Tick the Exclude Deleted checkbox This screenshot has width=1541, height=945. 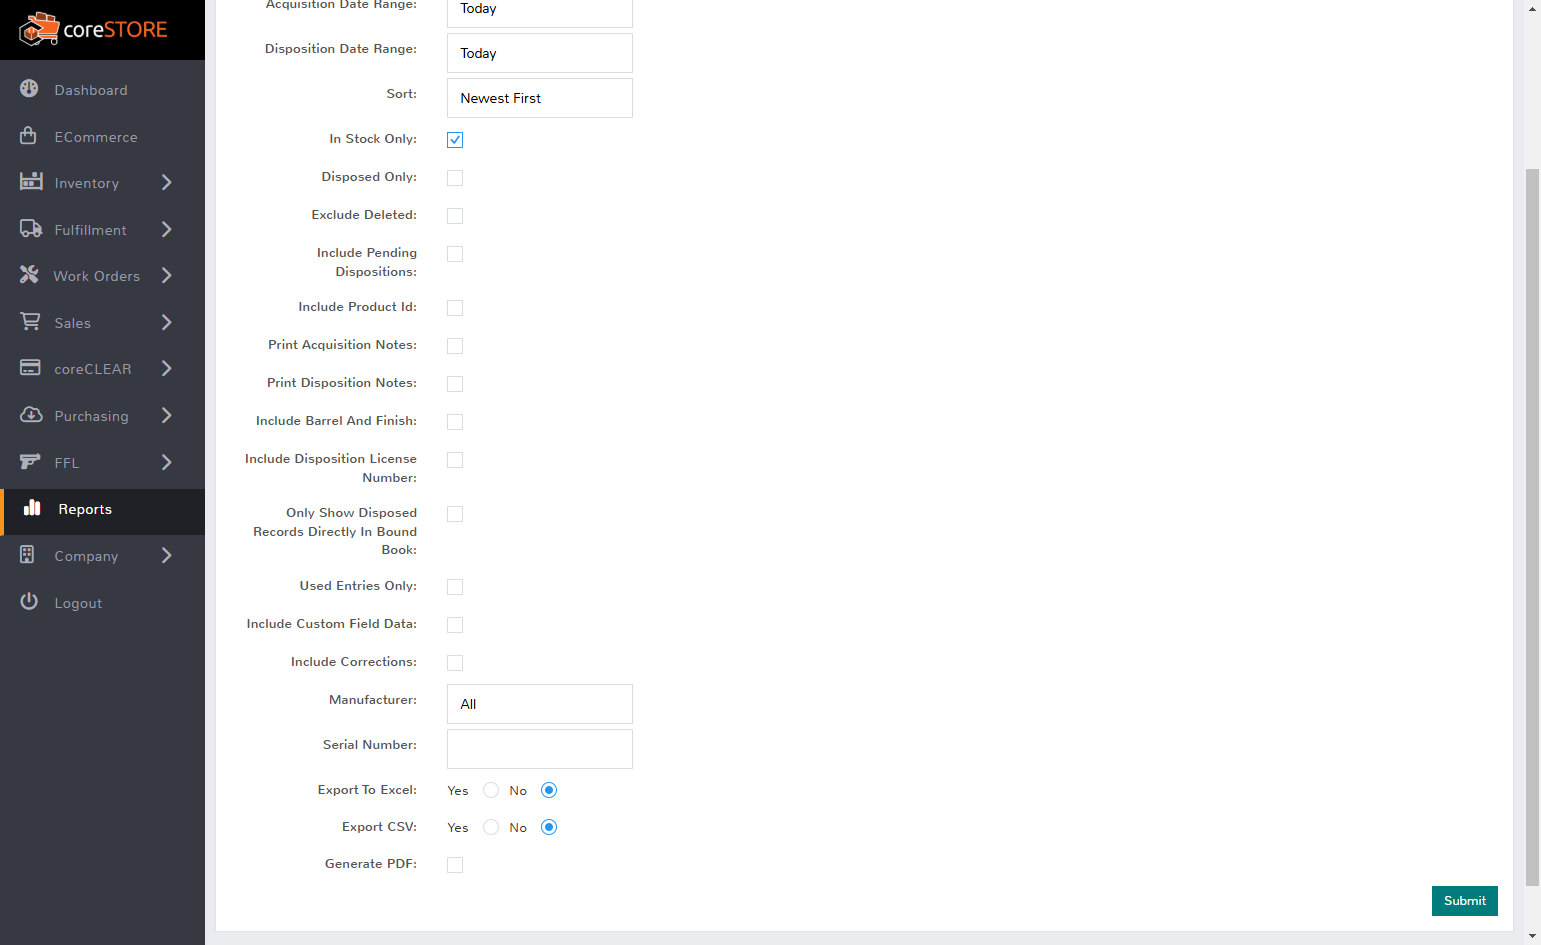[455, 216]
